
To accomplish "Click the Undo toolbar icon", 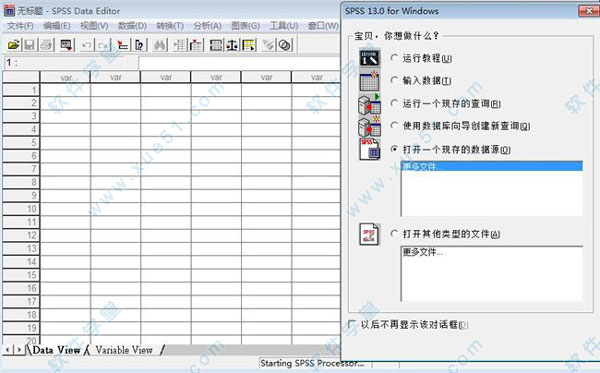I will pos(86,45).
